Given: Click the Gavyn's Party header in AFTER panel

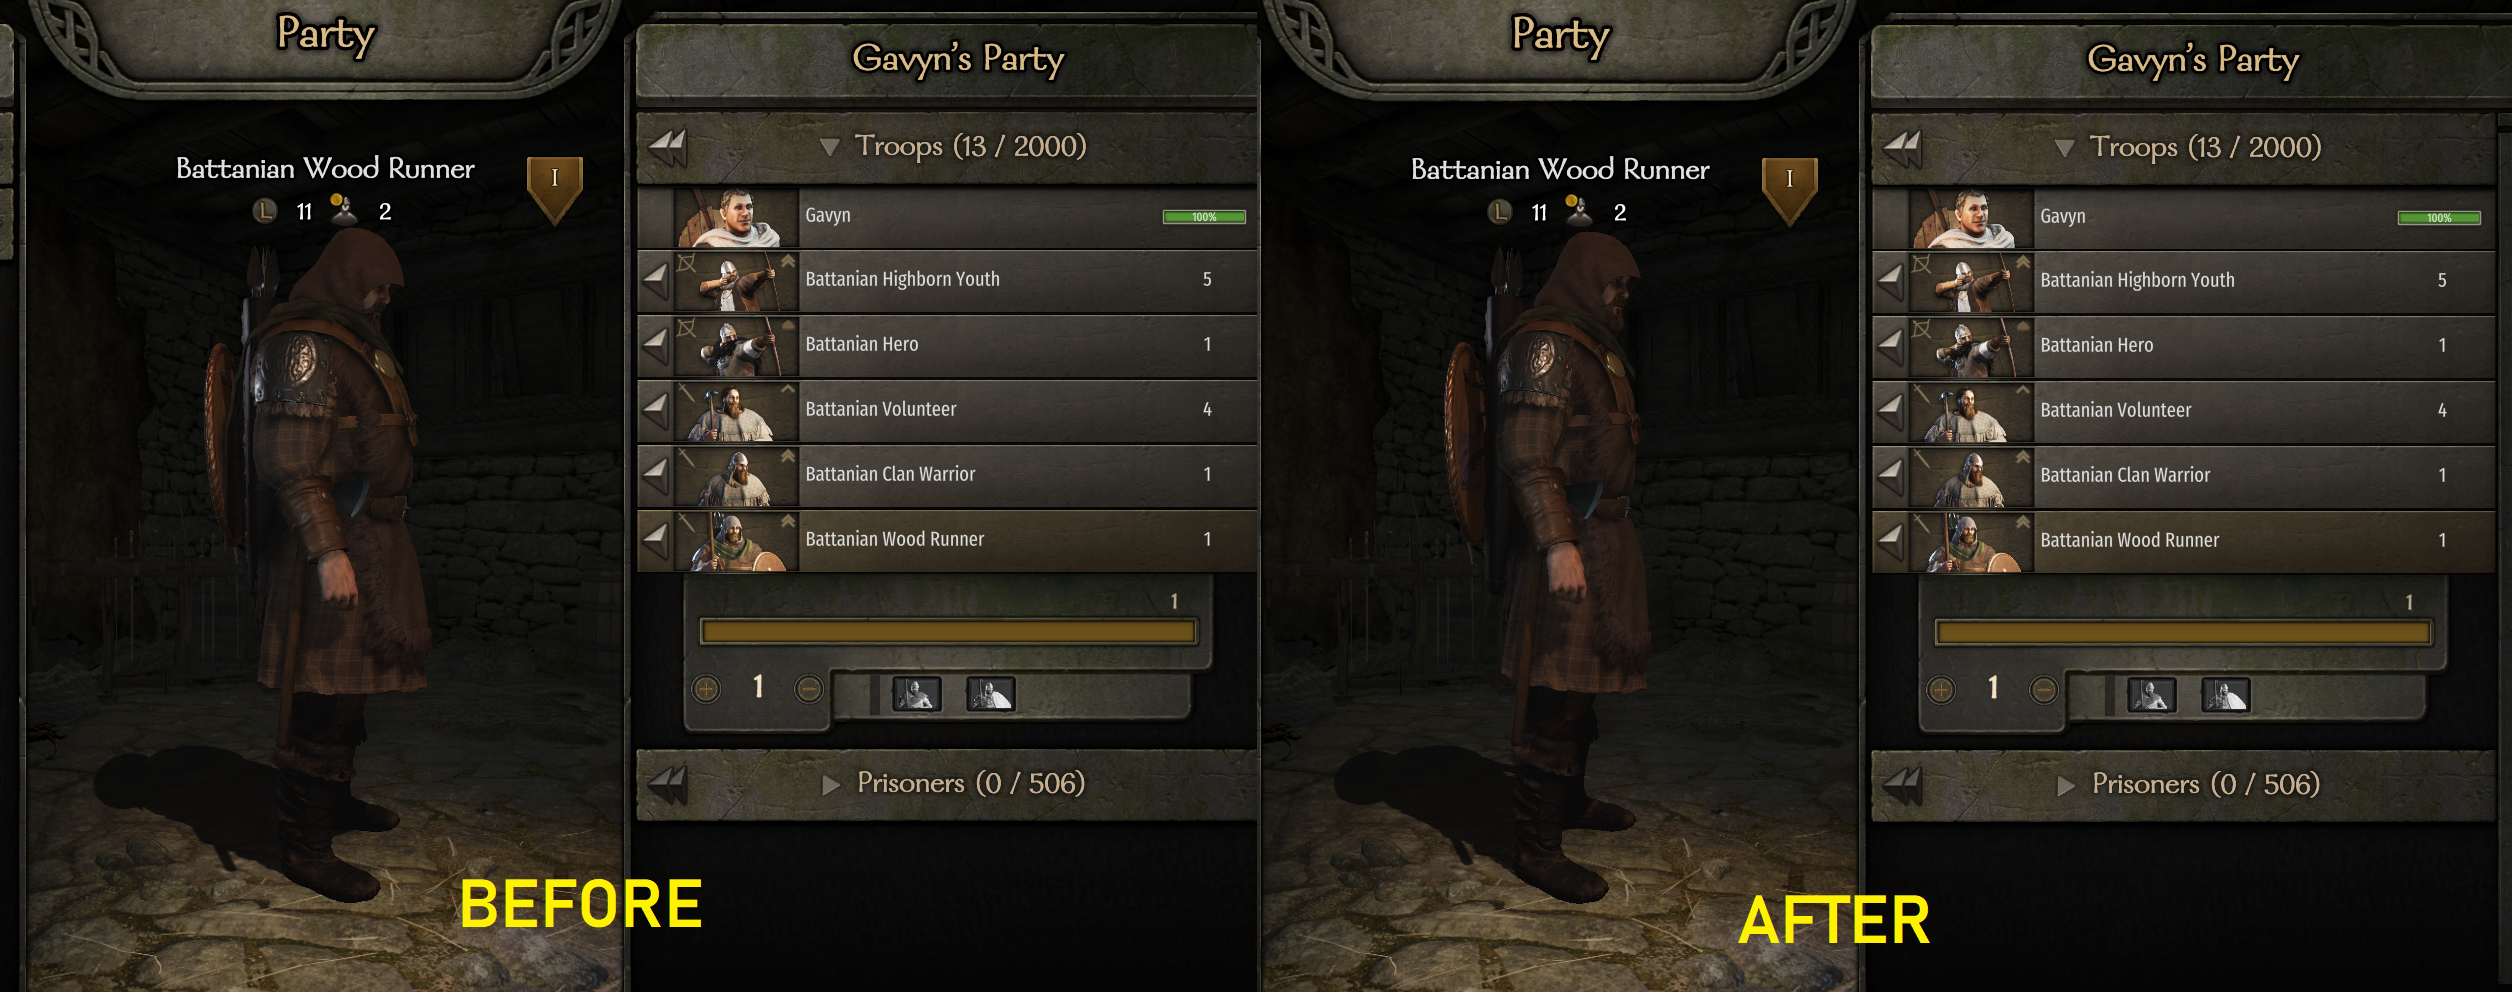Looking at the screenshot, I should click(x=2193, y=60).
